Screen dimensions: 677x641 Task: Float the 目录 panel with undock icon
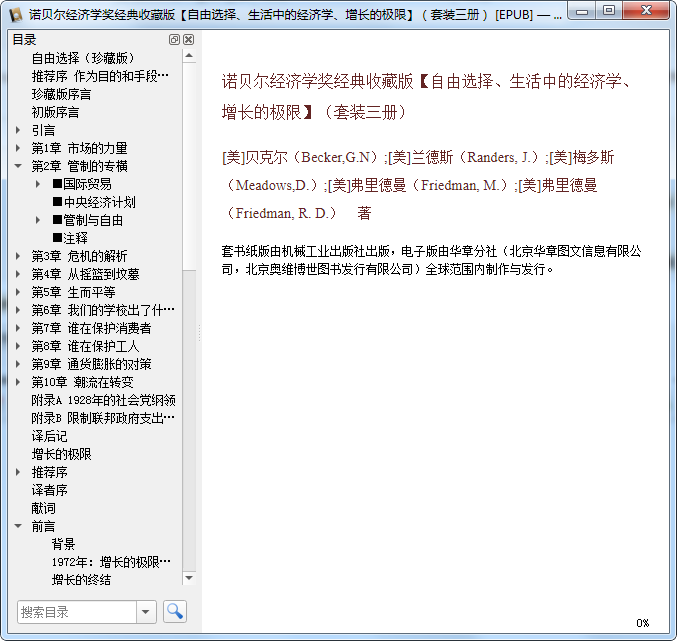(174, 40)
